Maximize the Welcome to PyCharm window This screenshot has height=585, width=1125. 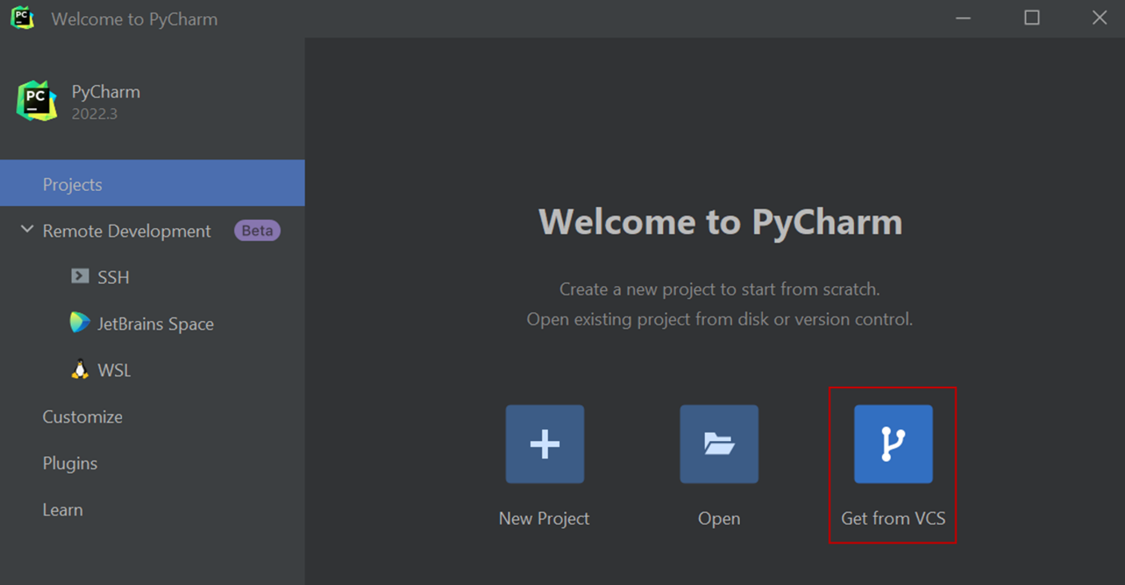click(1032, 18)
